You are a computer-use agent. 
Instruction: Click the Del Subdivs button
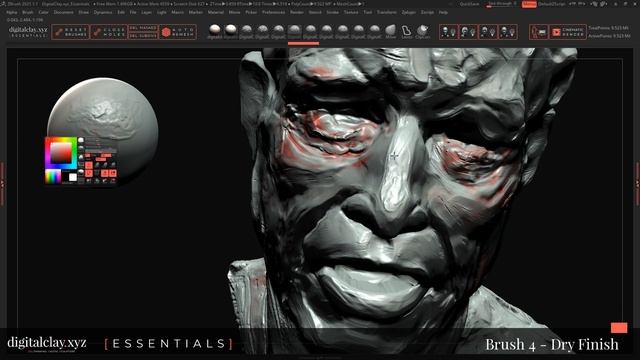tap(143, 36)
